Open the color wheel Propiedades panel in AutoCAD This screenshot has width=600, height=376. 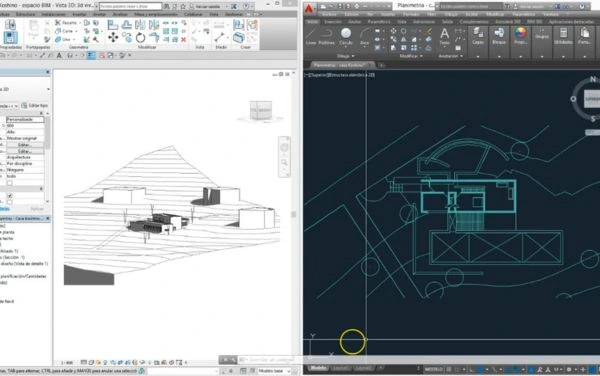pyautogui.click(x=520, y=37)
